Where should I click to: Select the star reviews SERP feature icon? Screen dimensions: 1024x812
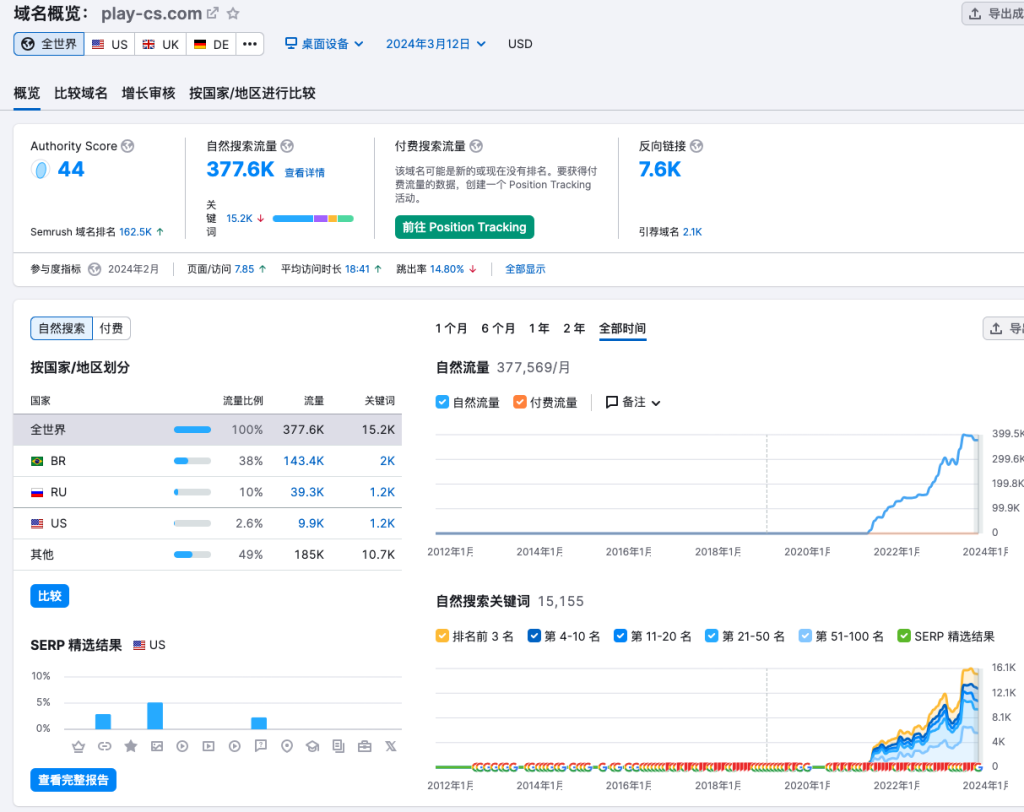coord(131,746)
